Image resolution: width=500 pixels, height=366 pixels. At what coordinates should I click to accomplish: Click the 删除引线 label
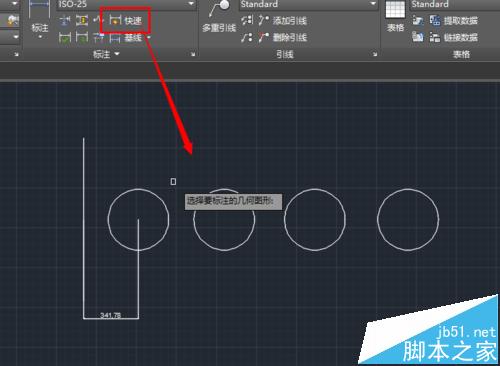(290, 37)
